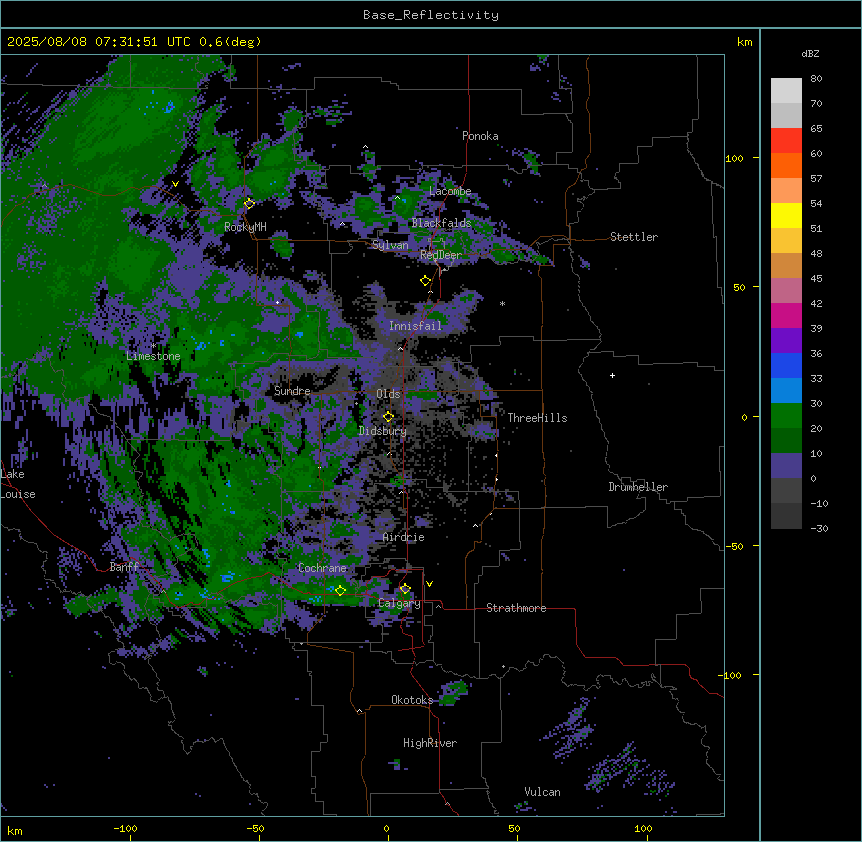Click the RedDeer city label
The width and height of the screenshot is (862, 842).
click(441, 255)
